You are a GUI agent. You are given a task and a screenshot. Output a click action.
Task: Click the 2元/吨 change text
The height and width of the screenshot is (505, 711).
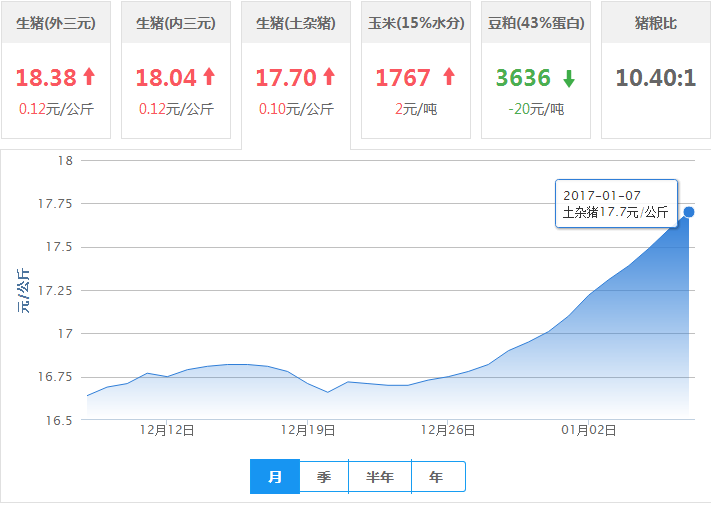pyautogui.click(x=416, y=109)
